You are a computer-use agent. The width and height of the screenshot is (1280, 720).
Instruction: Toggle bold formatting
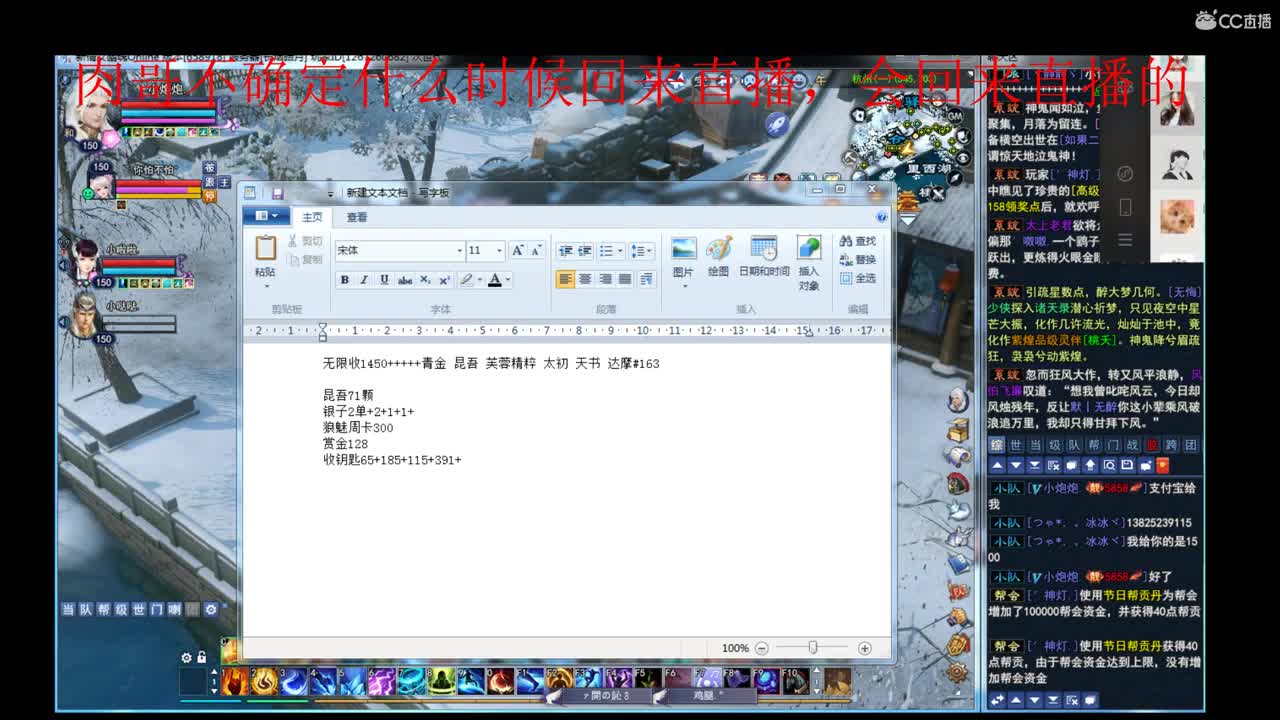pos(344,280)
